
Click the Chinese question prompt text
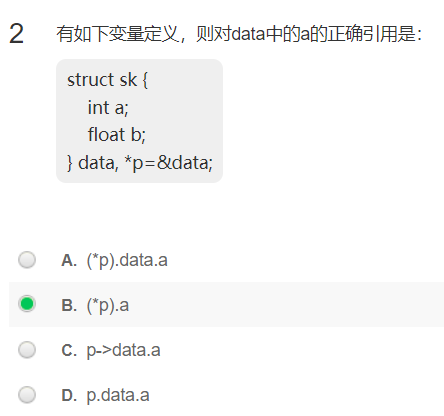(x=239, y=34)
